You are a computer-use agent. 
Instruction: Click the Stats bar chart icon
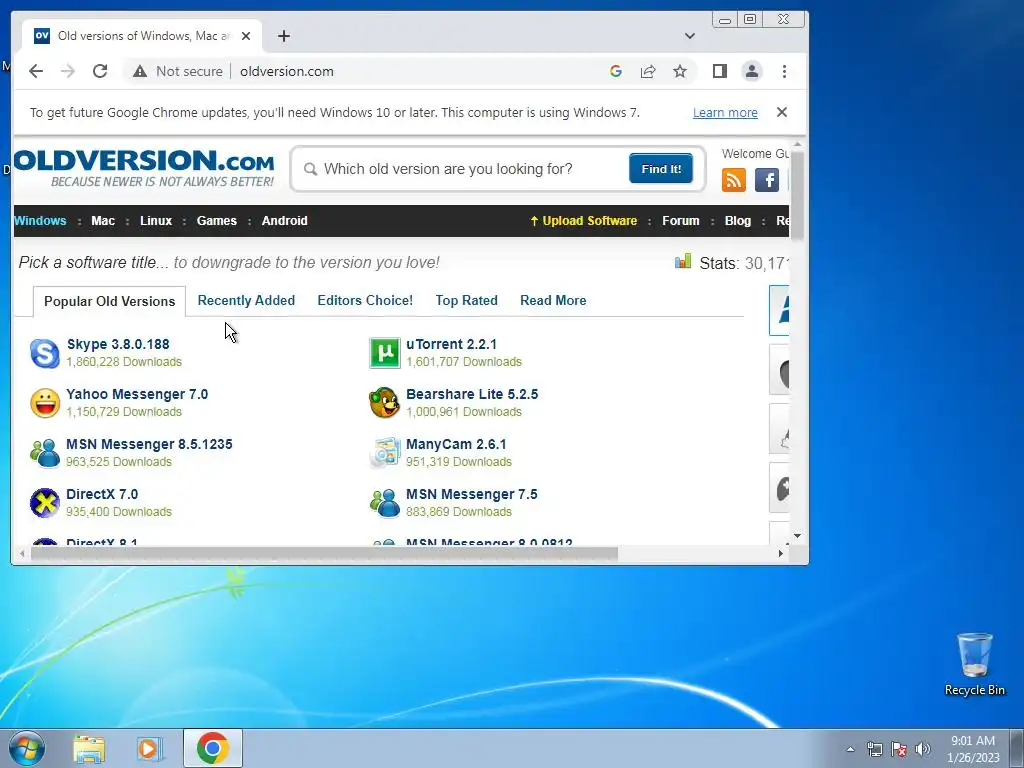tap(683, 262)
